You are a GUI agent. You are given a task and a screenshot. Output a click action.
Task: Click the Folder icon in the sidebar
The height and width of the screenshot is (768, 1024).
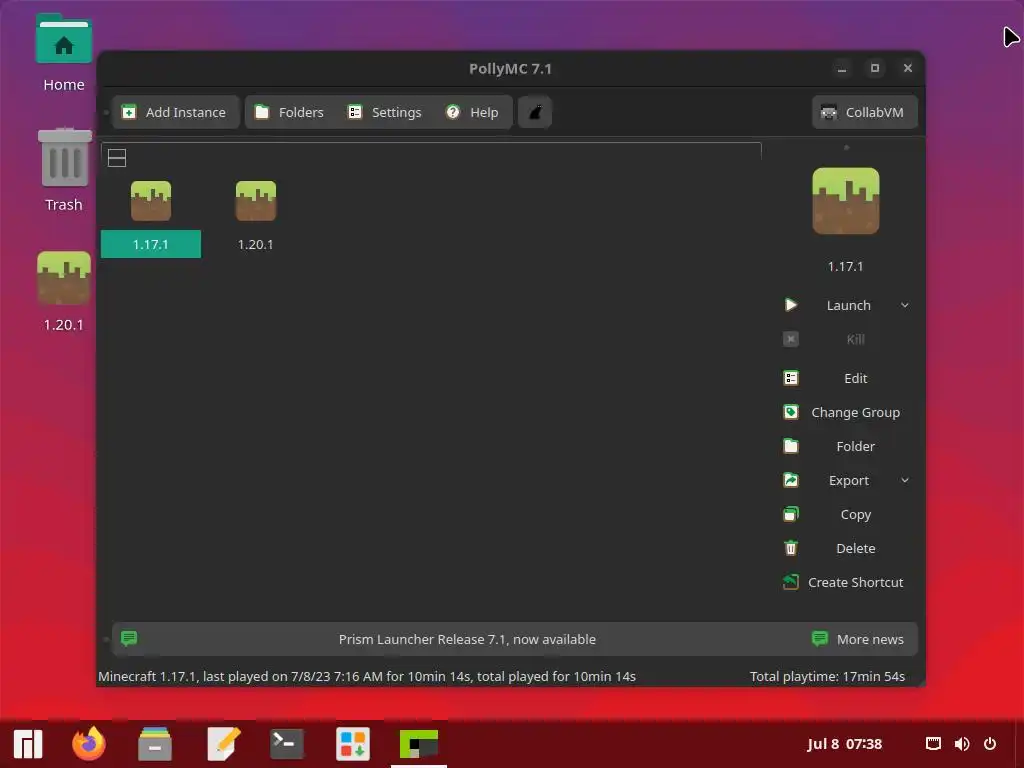791,446
